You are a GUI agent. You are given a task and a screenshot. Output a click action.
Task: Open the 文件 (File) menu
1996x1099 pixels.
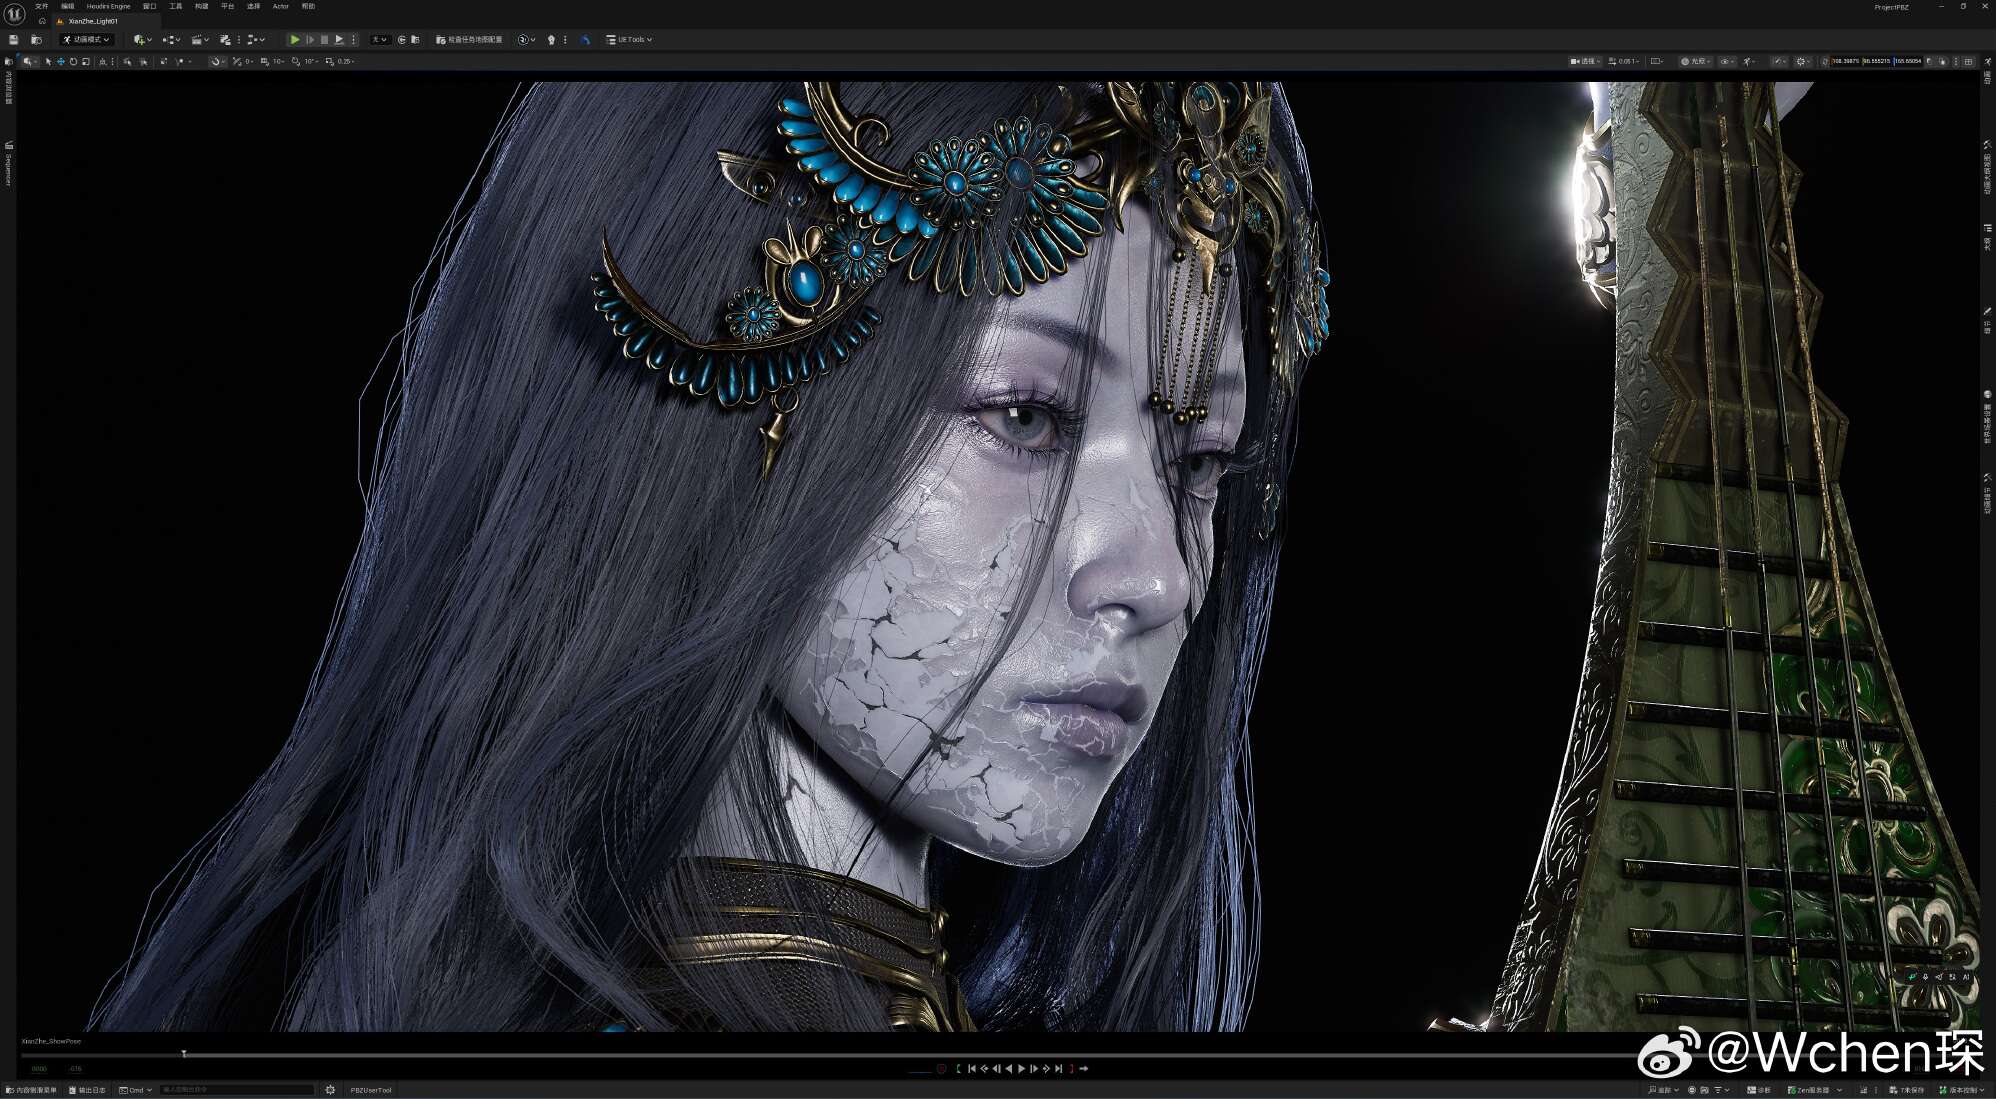tap(42, 6)
